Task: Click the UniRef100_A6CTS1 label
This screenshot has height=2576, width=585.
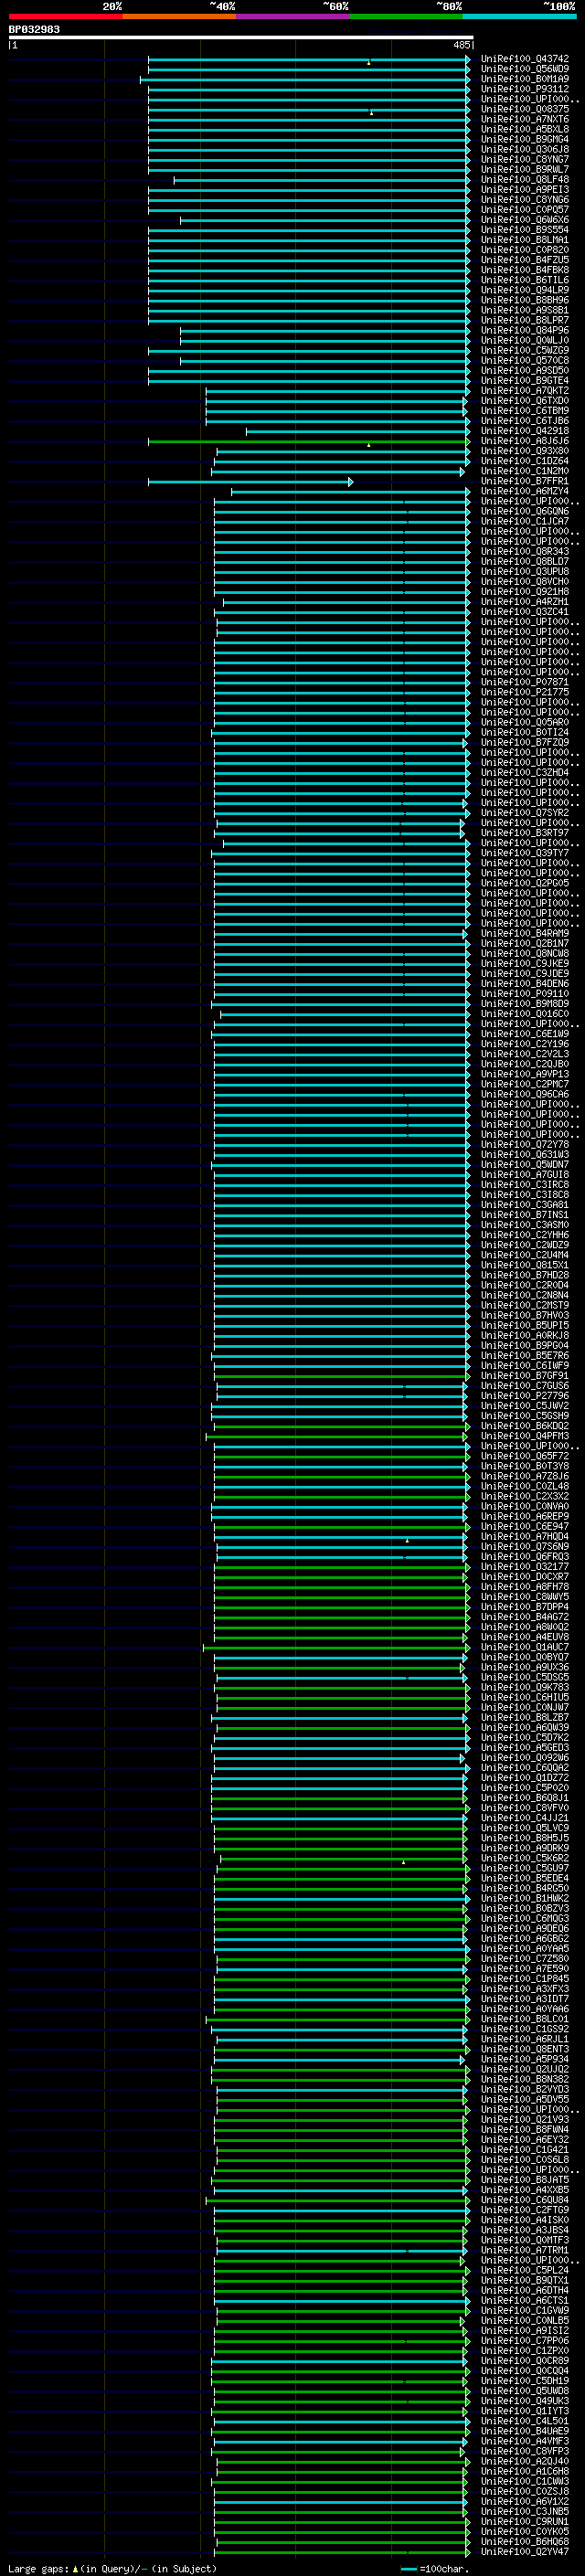Action: (524, 2301)
